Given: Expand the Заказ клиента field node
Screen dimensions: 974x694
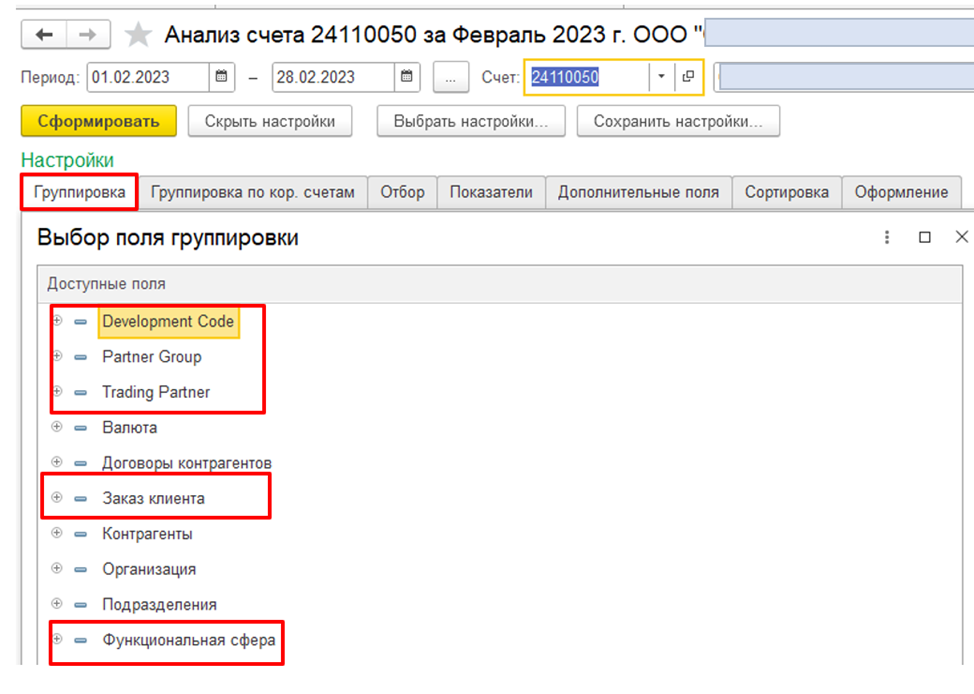Looking at the screenshot, I should tap(57, 497).
